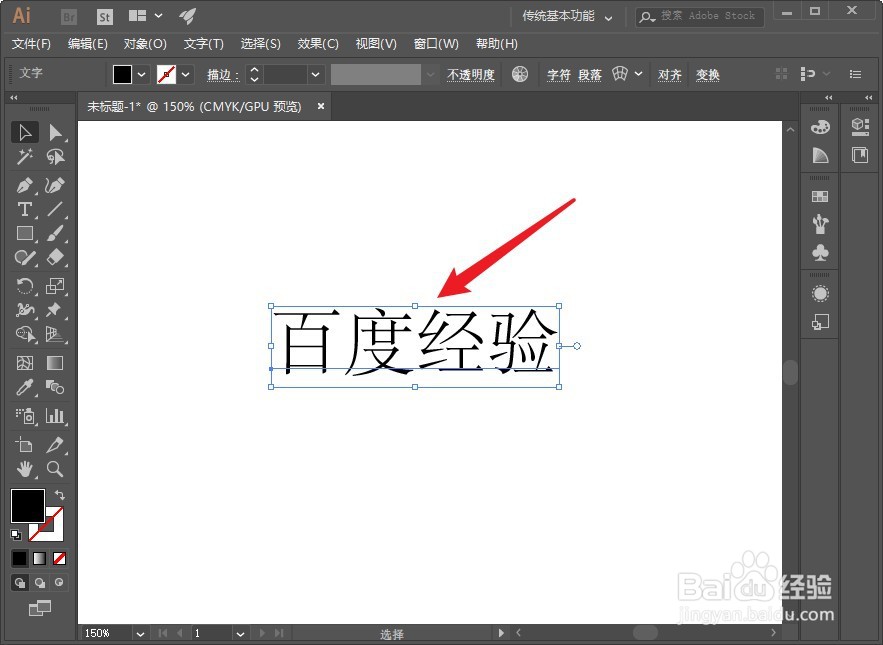The height and width of the screenshot is (645, 883).
Task: Open the Object menu 对象(O)
Action: pyautogui.click(x=145, y=44)
